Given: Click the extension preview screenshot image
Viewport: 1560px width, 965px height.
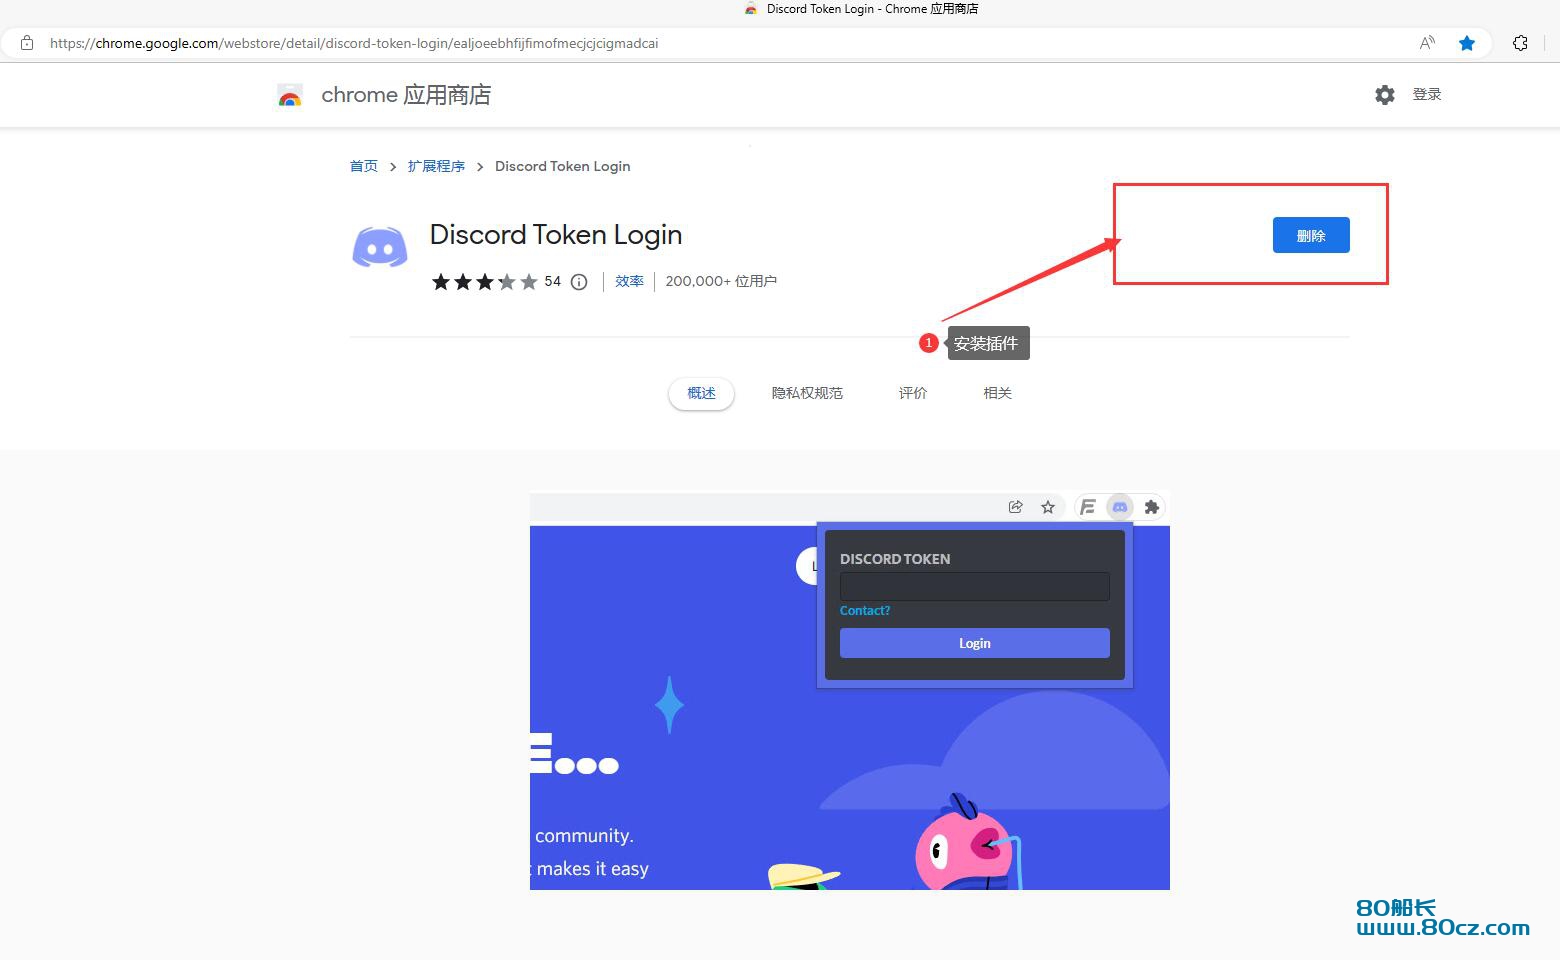Looking at the screenshot, I should click(850, 690).
